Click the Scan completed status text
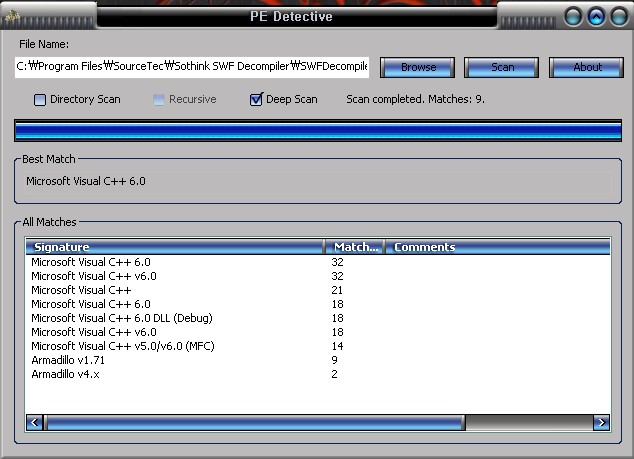This screenshot has height=459, width=634. click(415, 99)
